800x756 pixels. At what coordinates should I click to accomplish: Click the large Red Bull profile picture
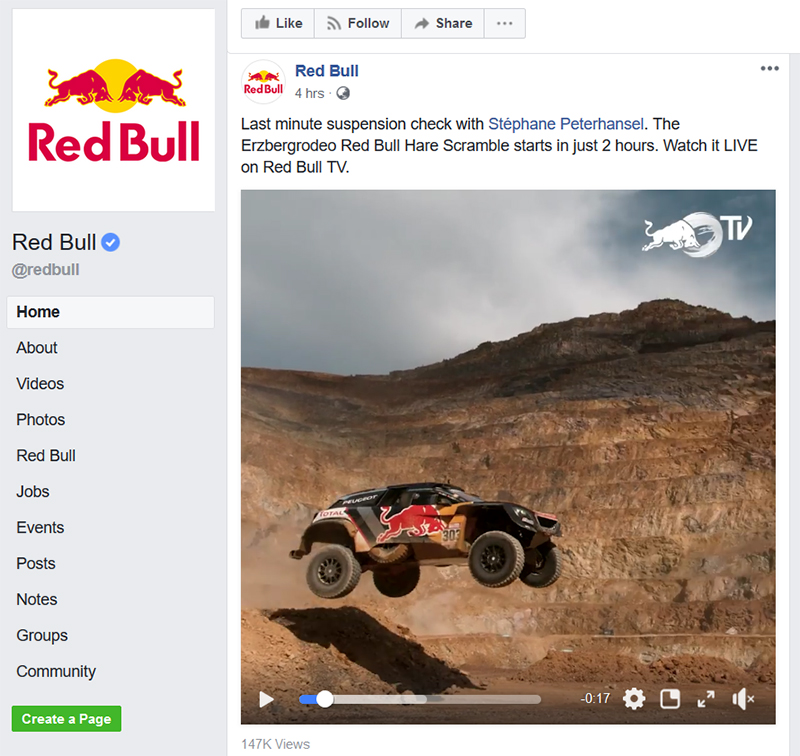coord(114,110)
